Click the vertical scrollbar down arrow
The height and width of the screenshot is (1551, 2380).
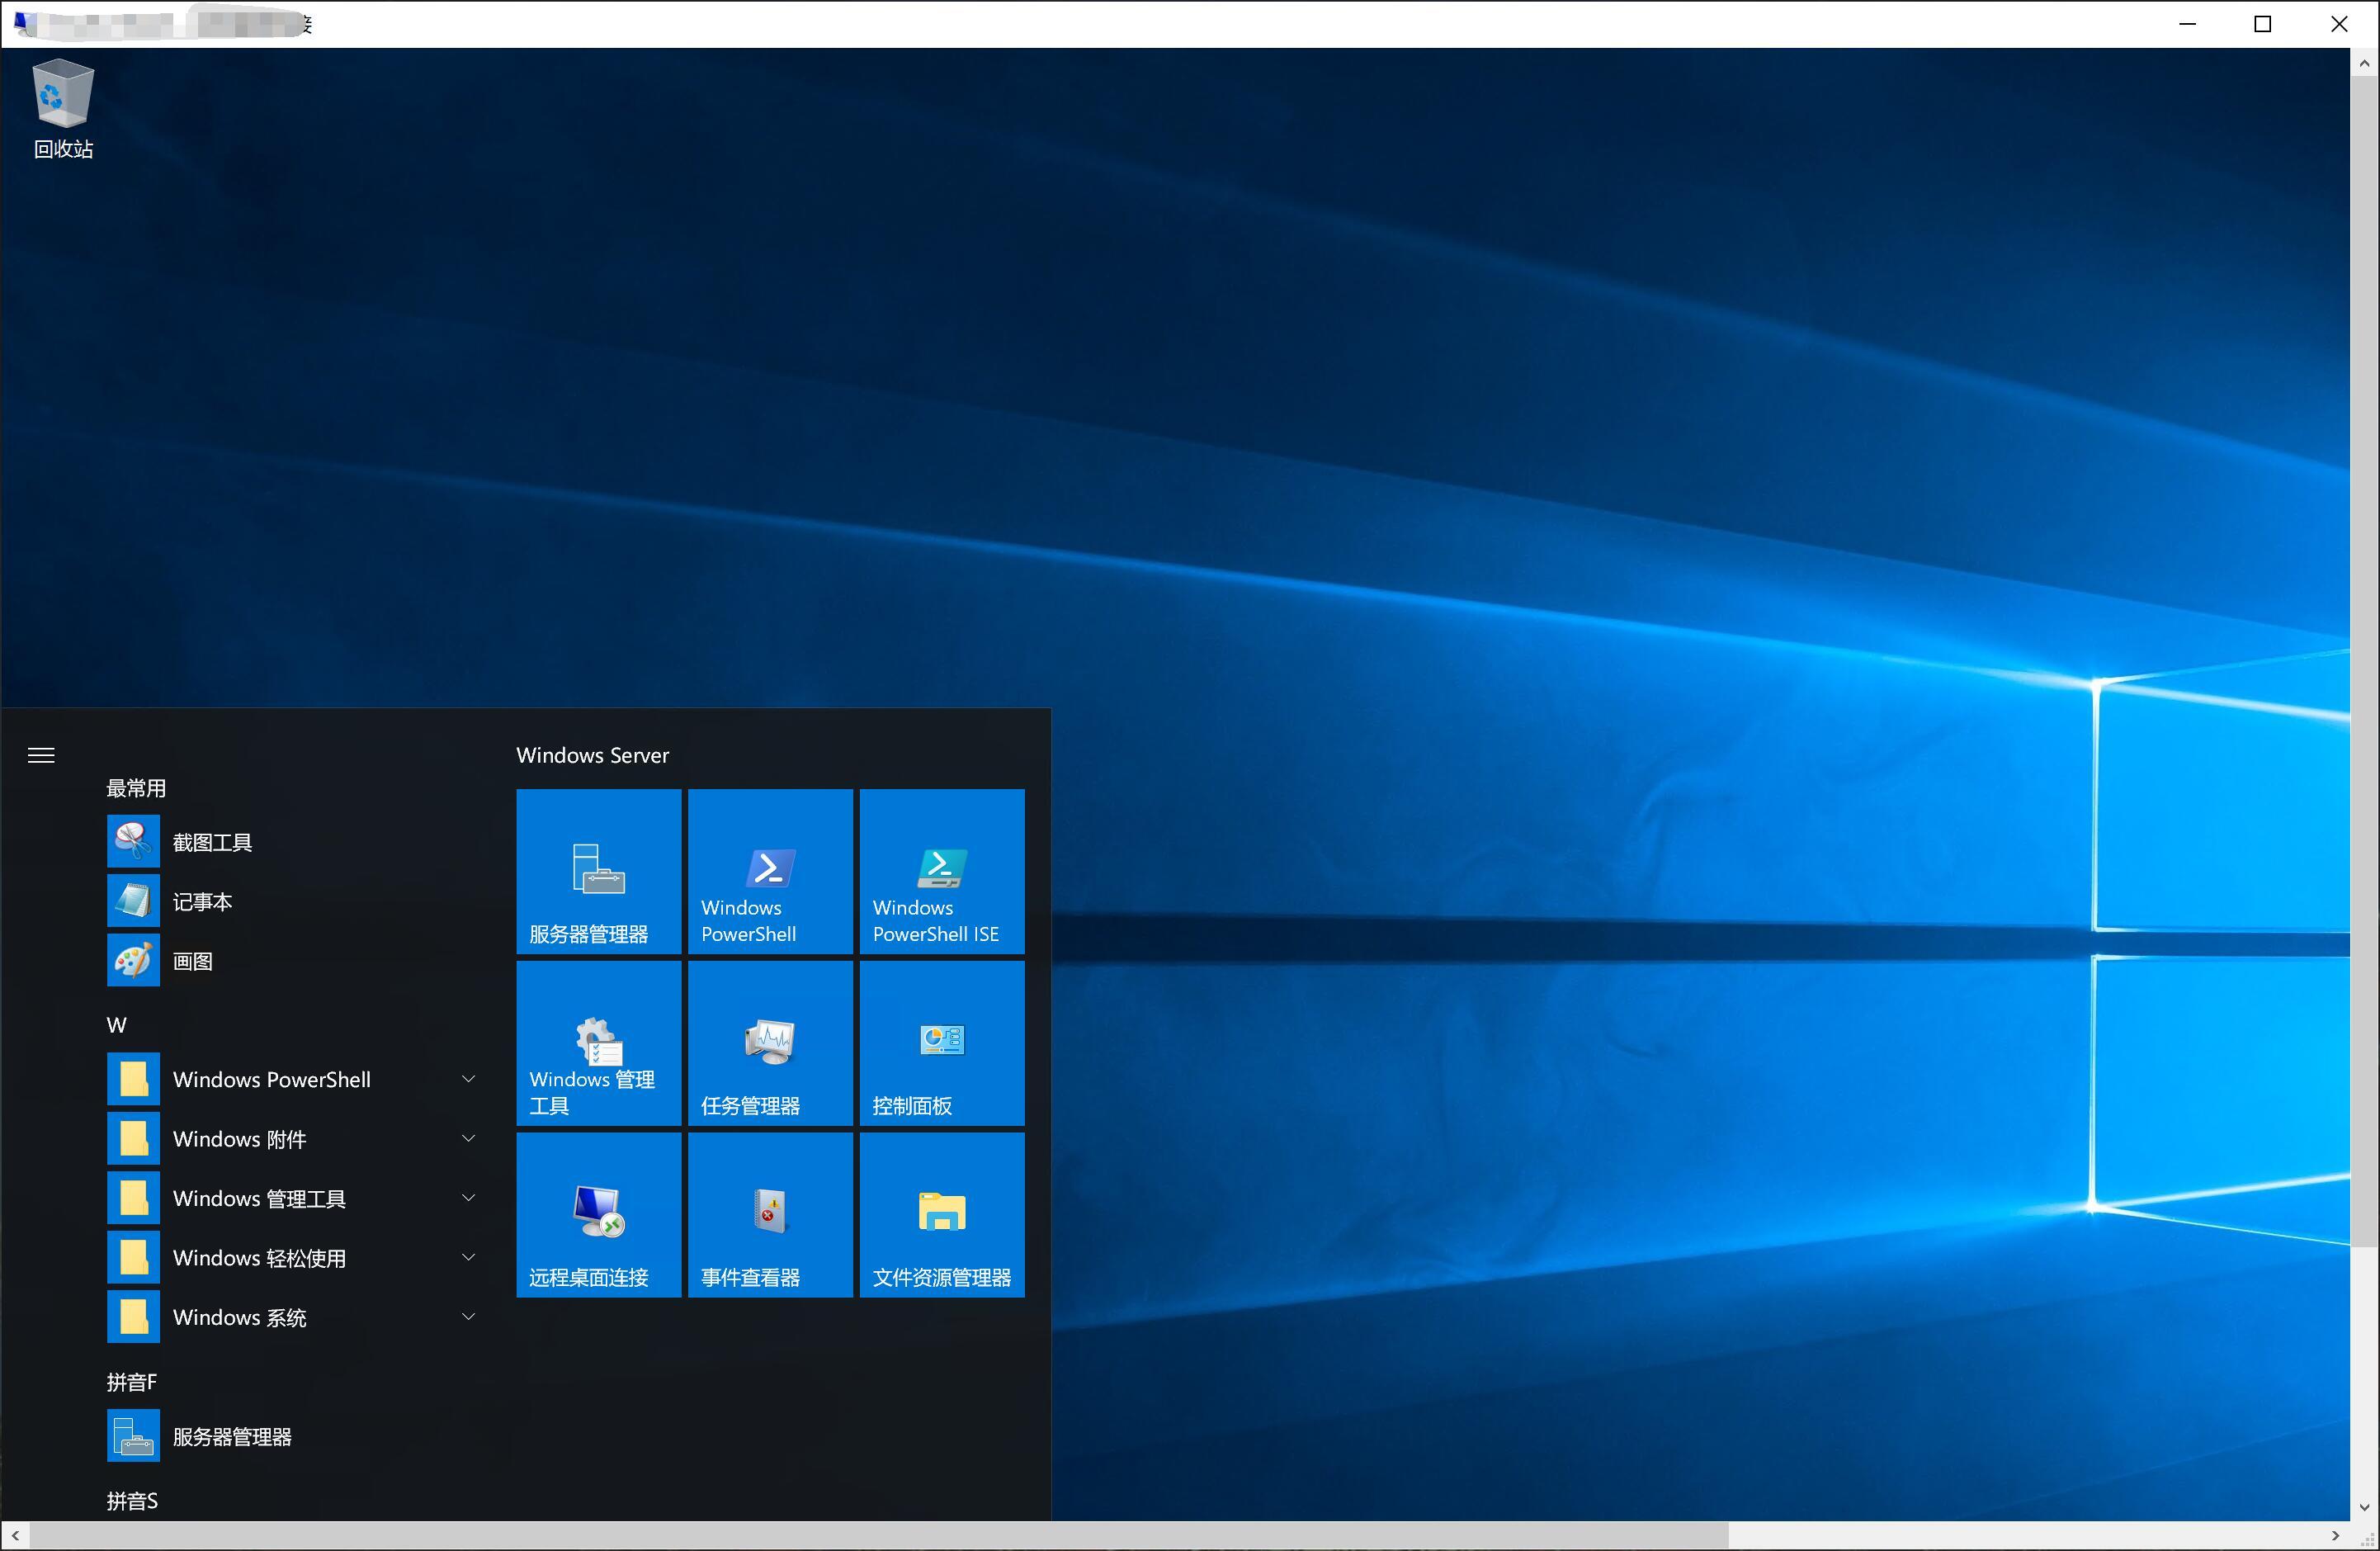tap(2364, 1507)
